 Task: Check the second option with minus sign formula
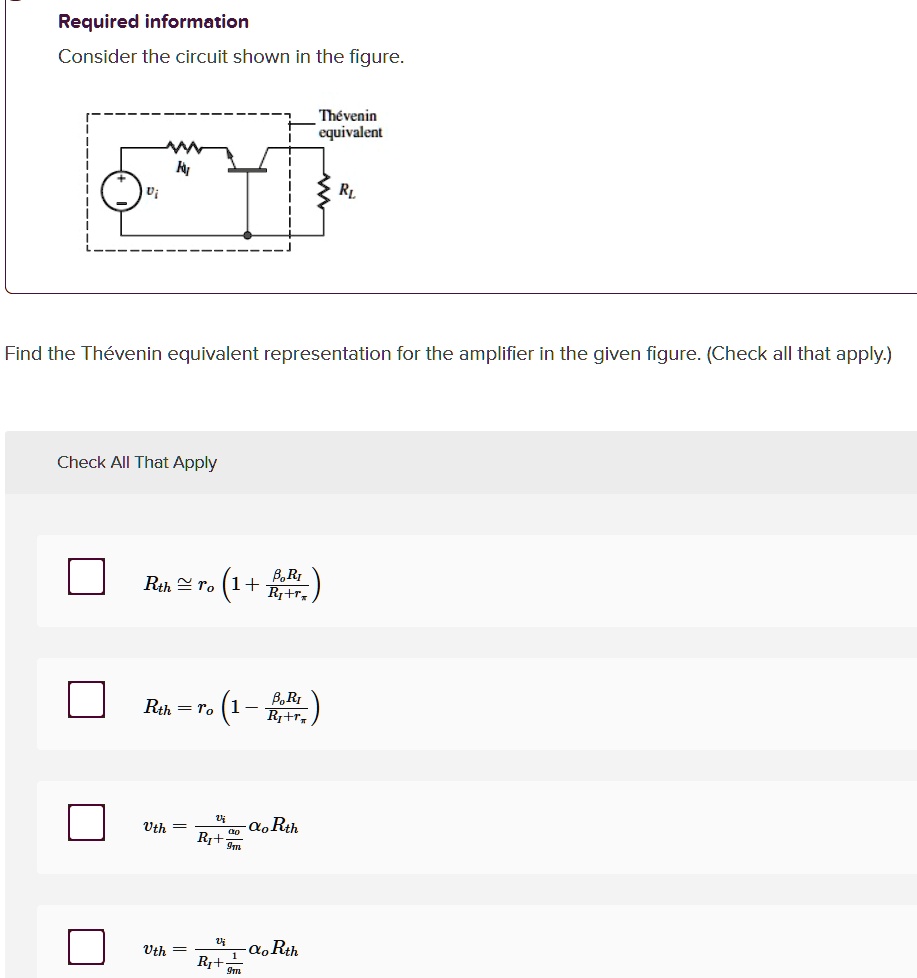point(85,701)
